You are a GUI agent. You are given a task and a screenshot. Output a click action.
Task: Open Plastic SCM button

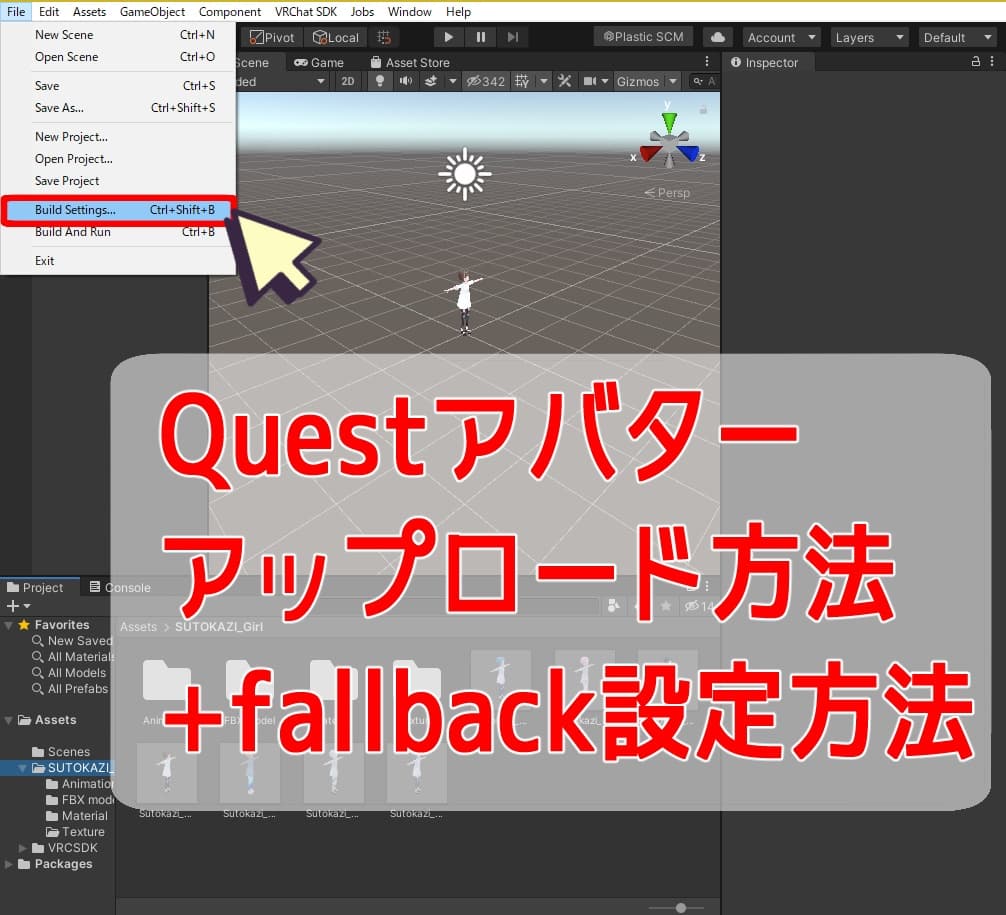[644, 37]
